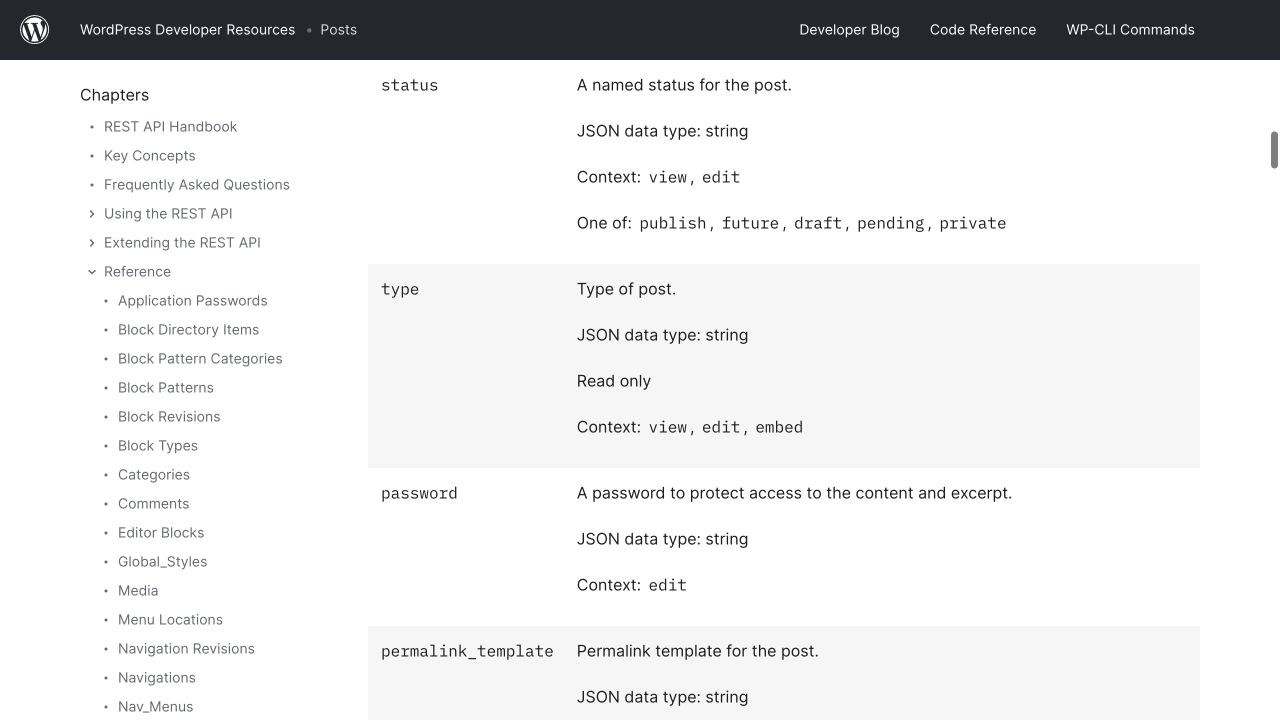Go to Application Passwords reference
Image resolution: width=1280 pixels, height=720 pixels.
[x=192, y=301]
